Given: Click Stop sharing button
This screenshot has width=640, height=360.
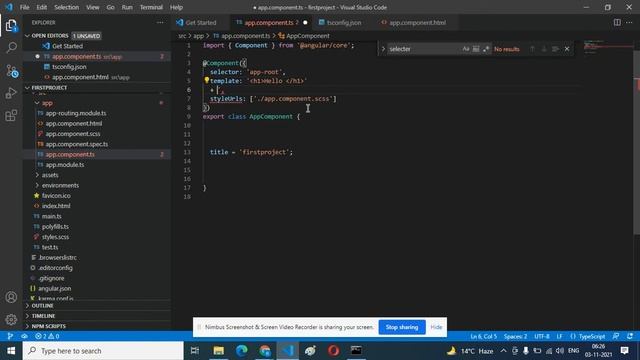Looking at the screenshot, I should (402, 327).
